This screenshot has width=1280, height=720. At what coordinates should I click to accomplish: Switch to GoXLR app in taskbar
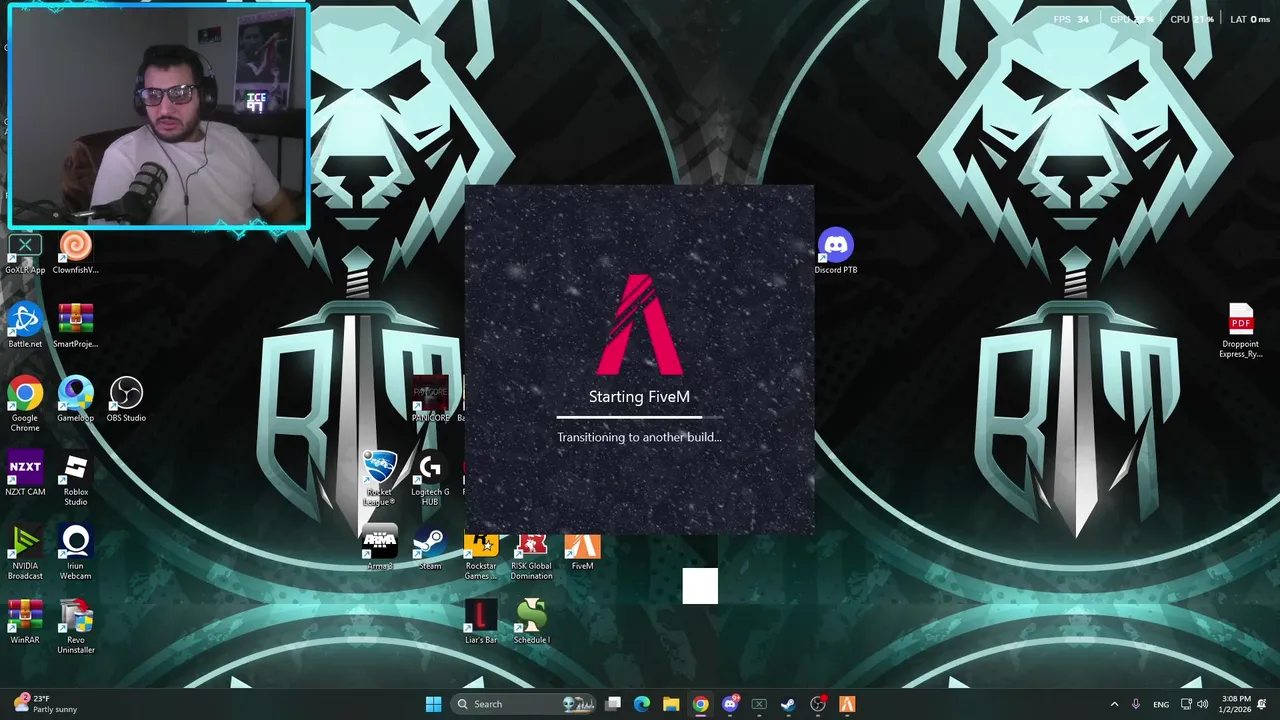click(x=759, y=704)
